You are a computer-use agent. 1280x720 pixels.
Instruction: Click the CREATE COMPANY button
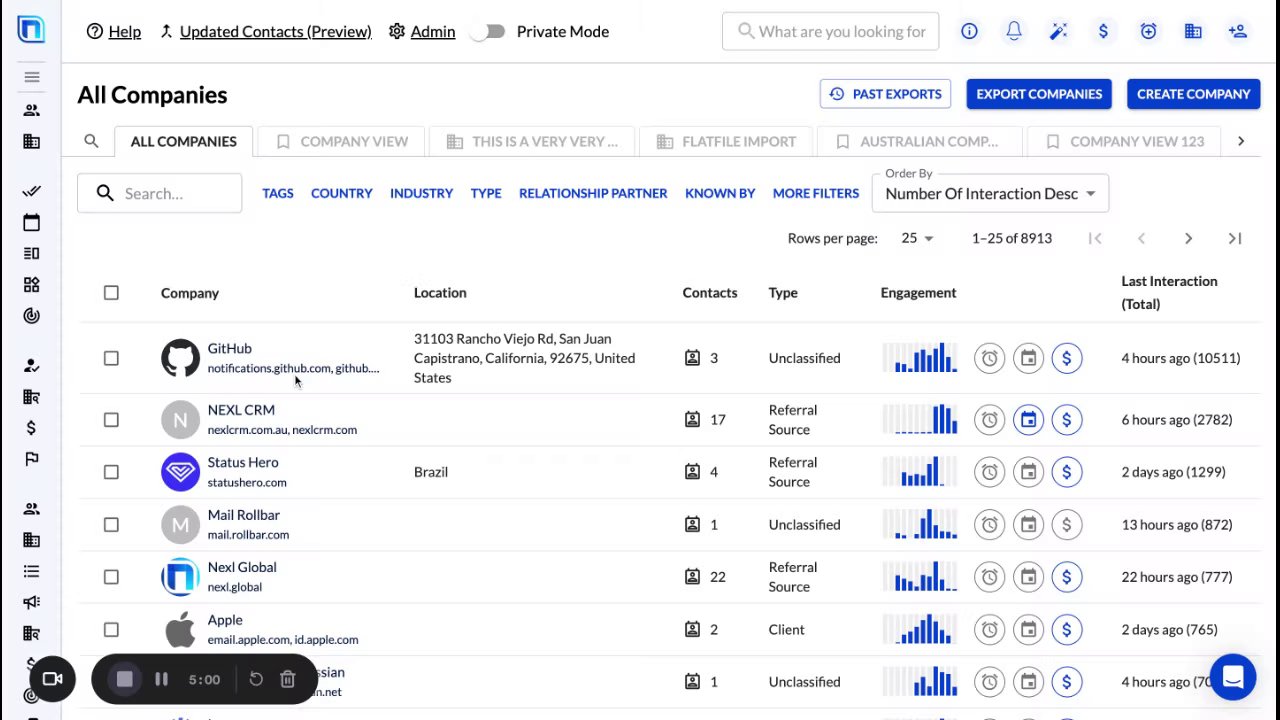point(1193,94)
